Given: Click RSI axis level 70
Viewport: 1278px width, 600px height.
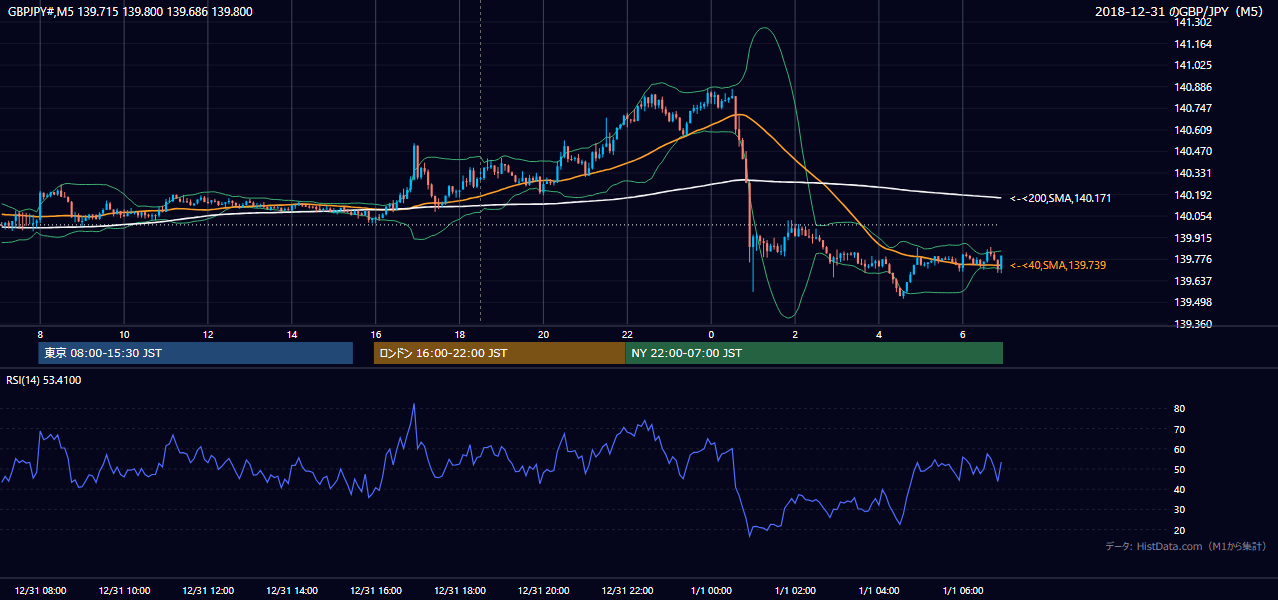Looking at the screenshot, I should coord(1180,429).
